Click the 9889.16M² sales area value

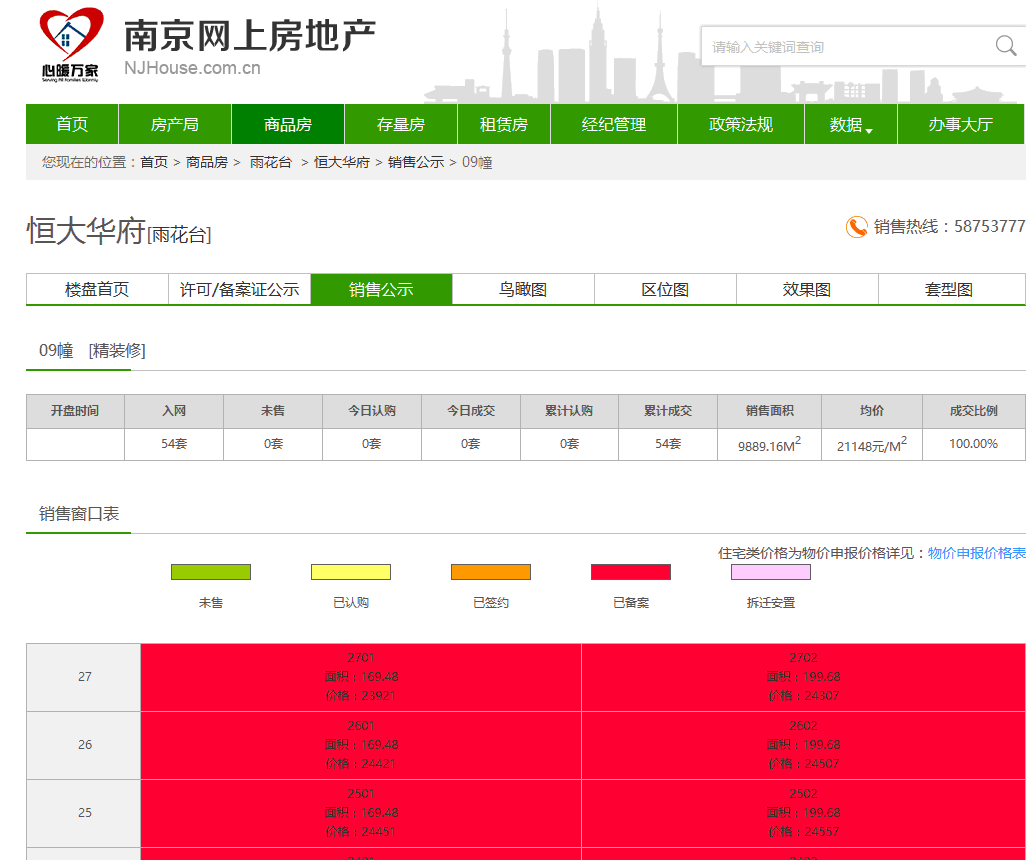click(x=770, y=445)
